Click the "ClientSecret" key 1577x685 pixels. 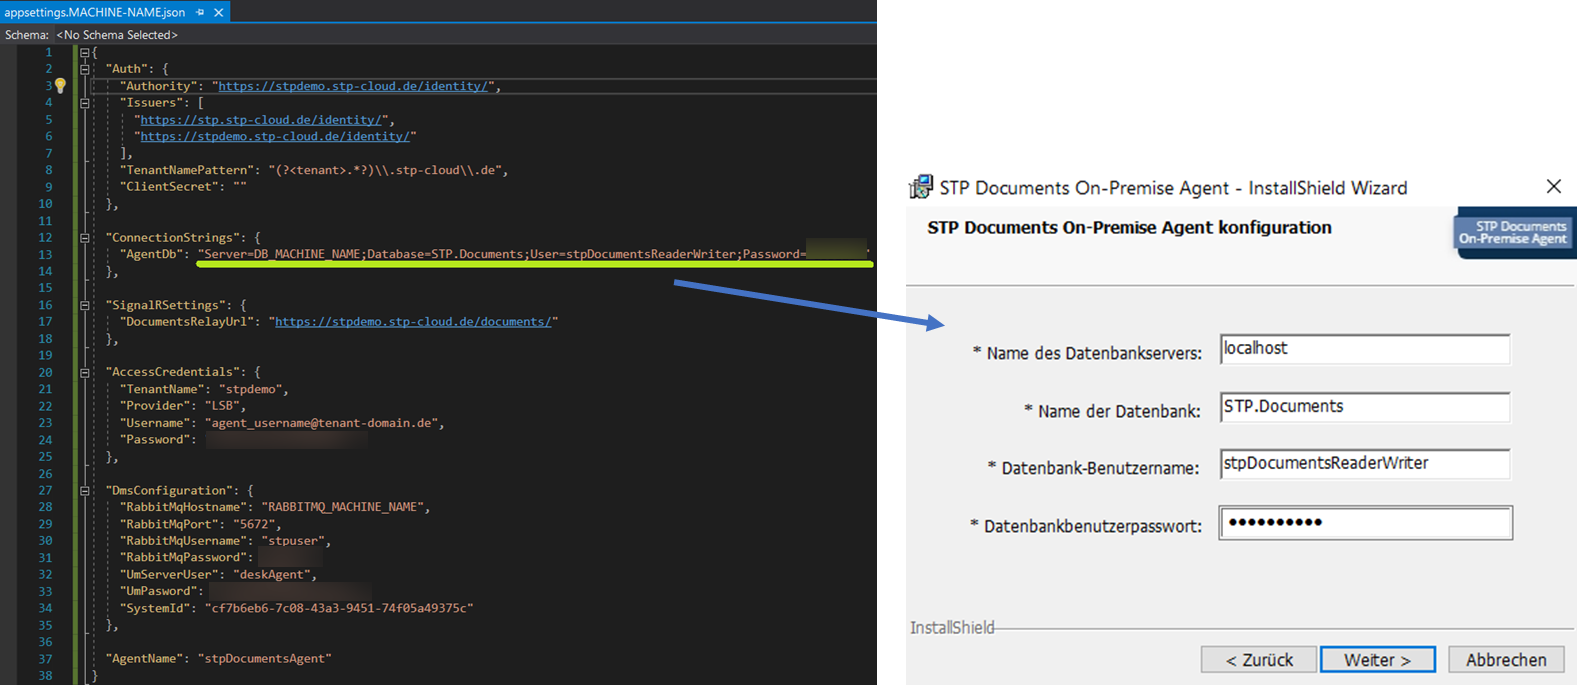point(169,187)
